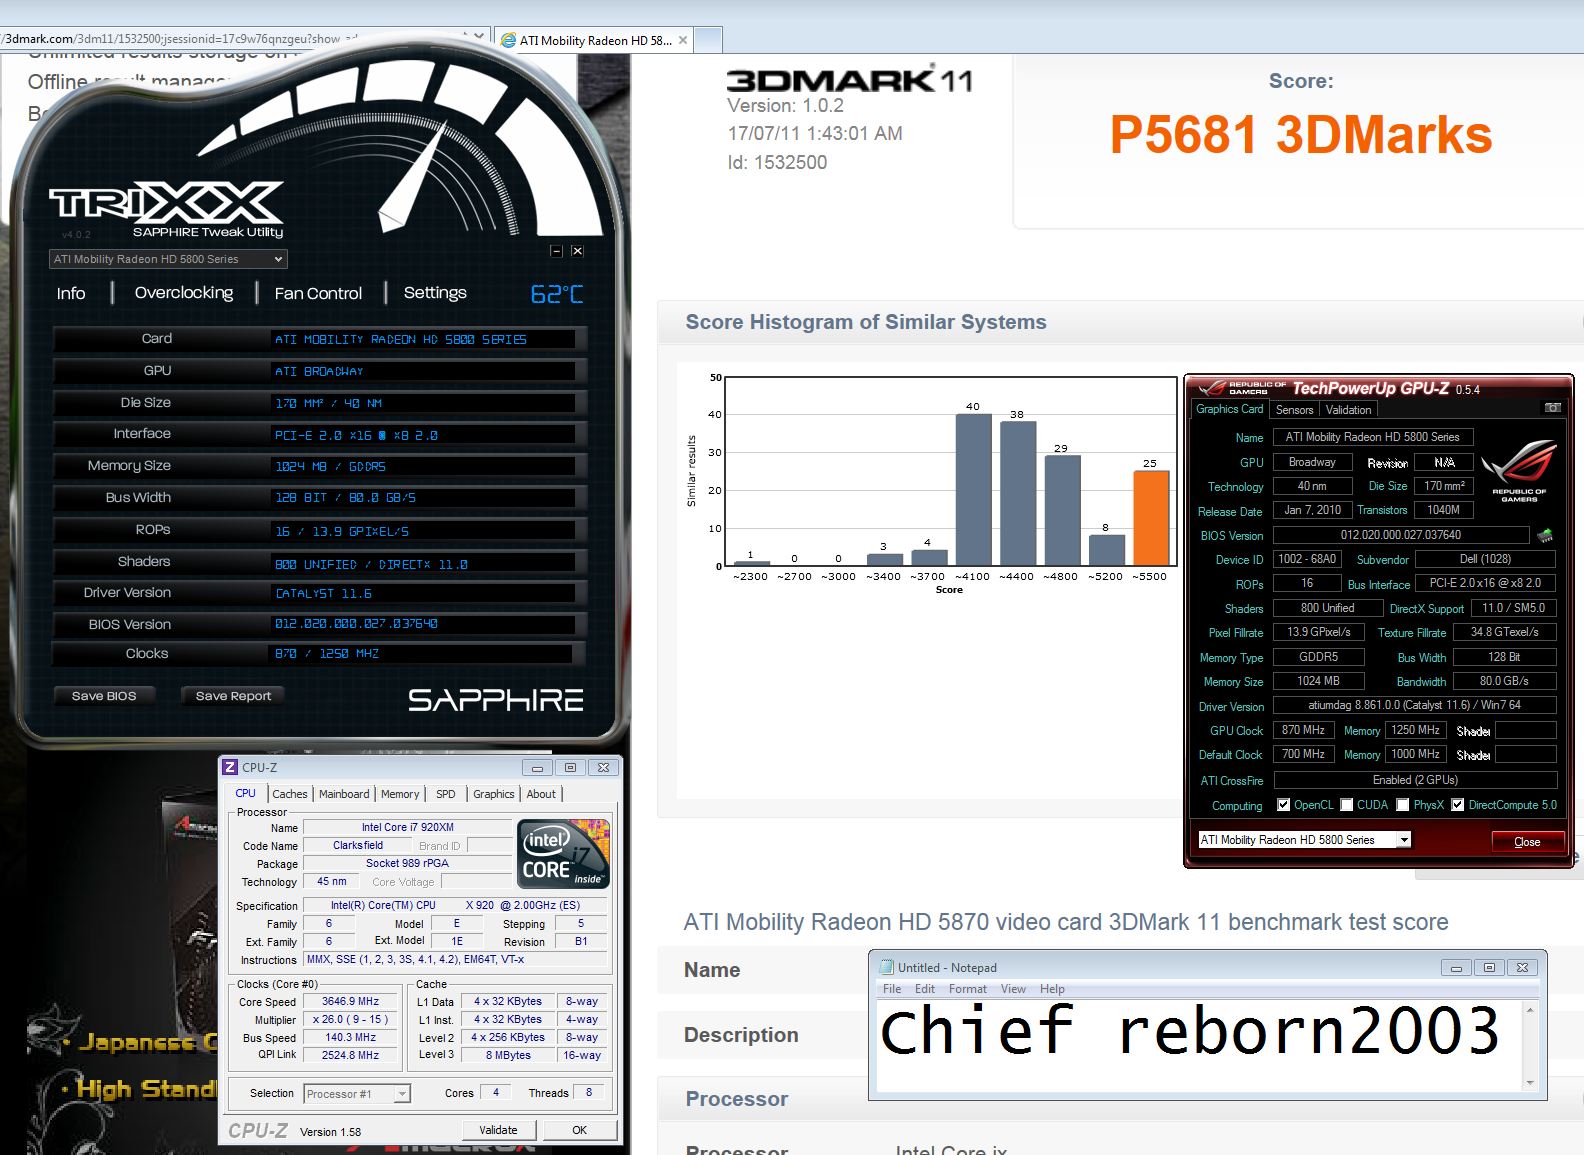Click the Close button in GPU-Z
1584x1155 pixels.
tap(1527, 842)
